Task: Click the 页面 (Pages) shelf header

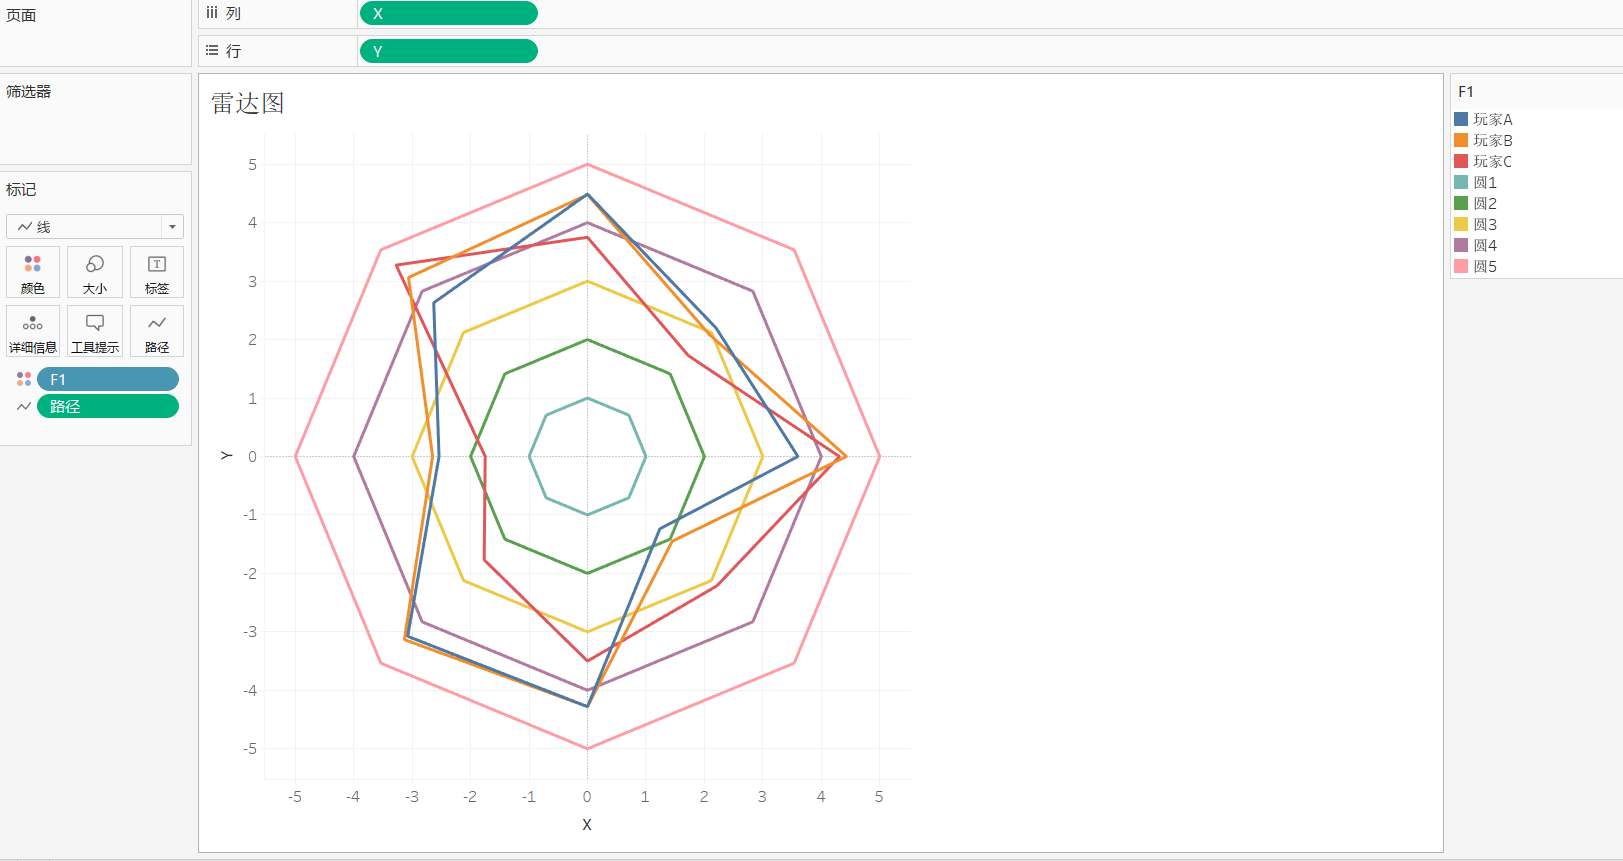Action: pos(21,15)
